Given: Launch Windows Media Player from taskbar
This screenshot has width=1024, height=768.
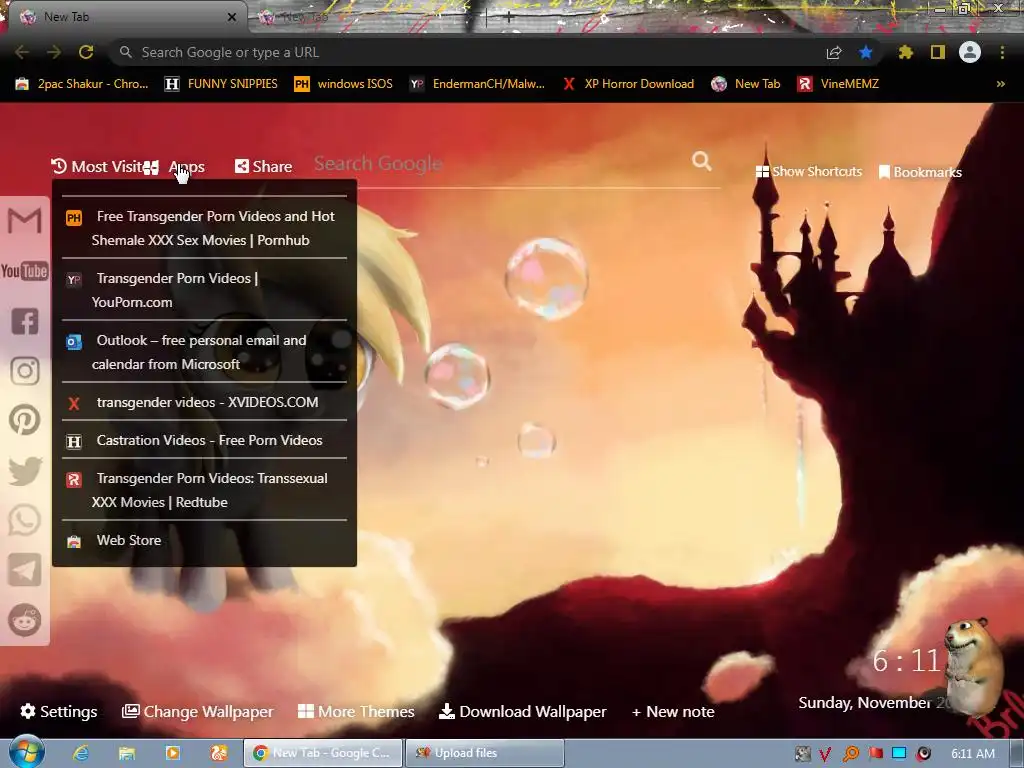Looking at the screenshot, I should [172, 753].
